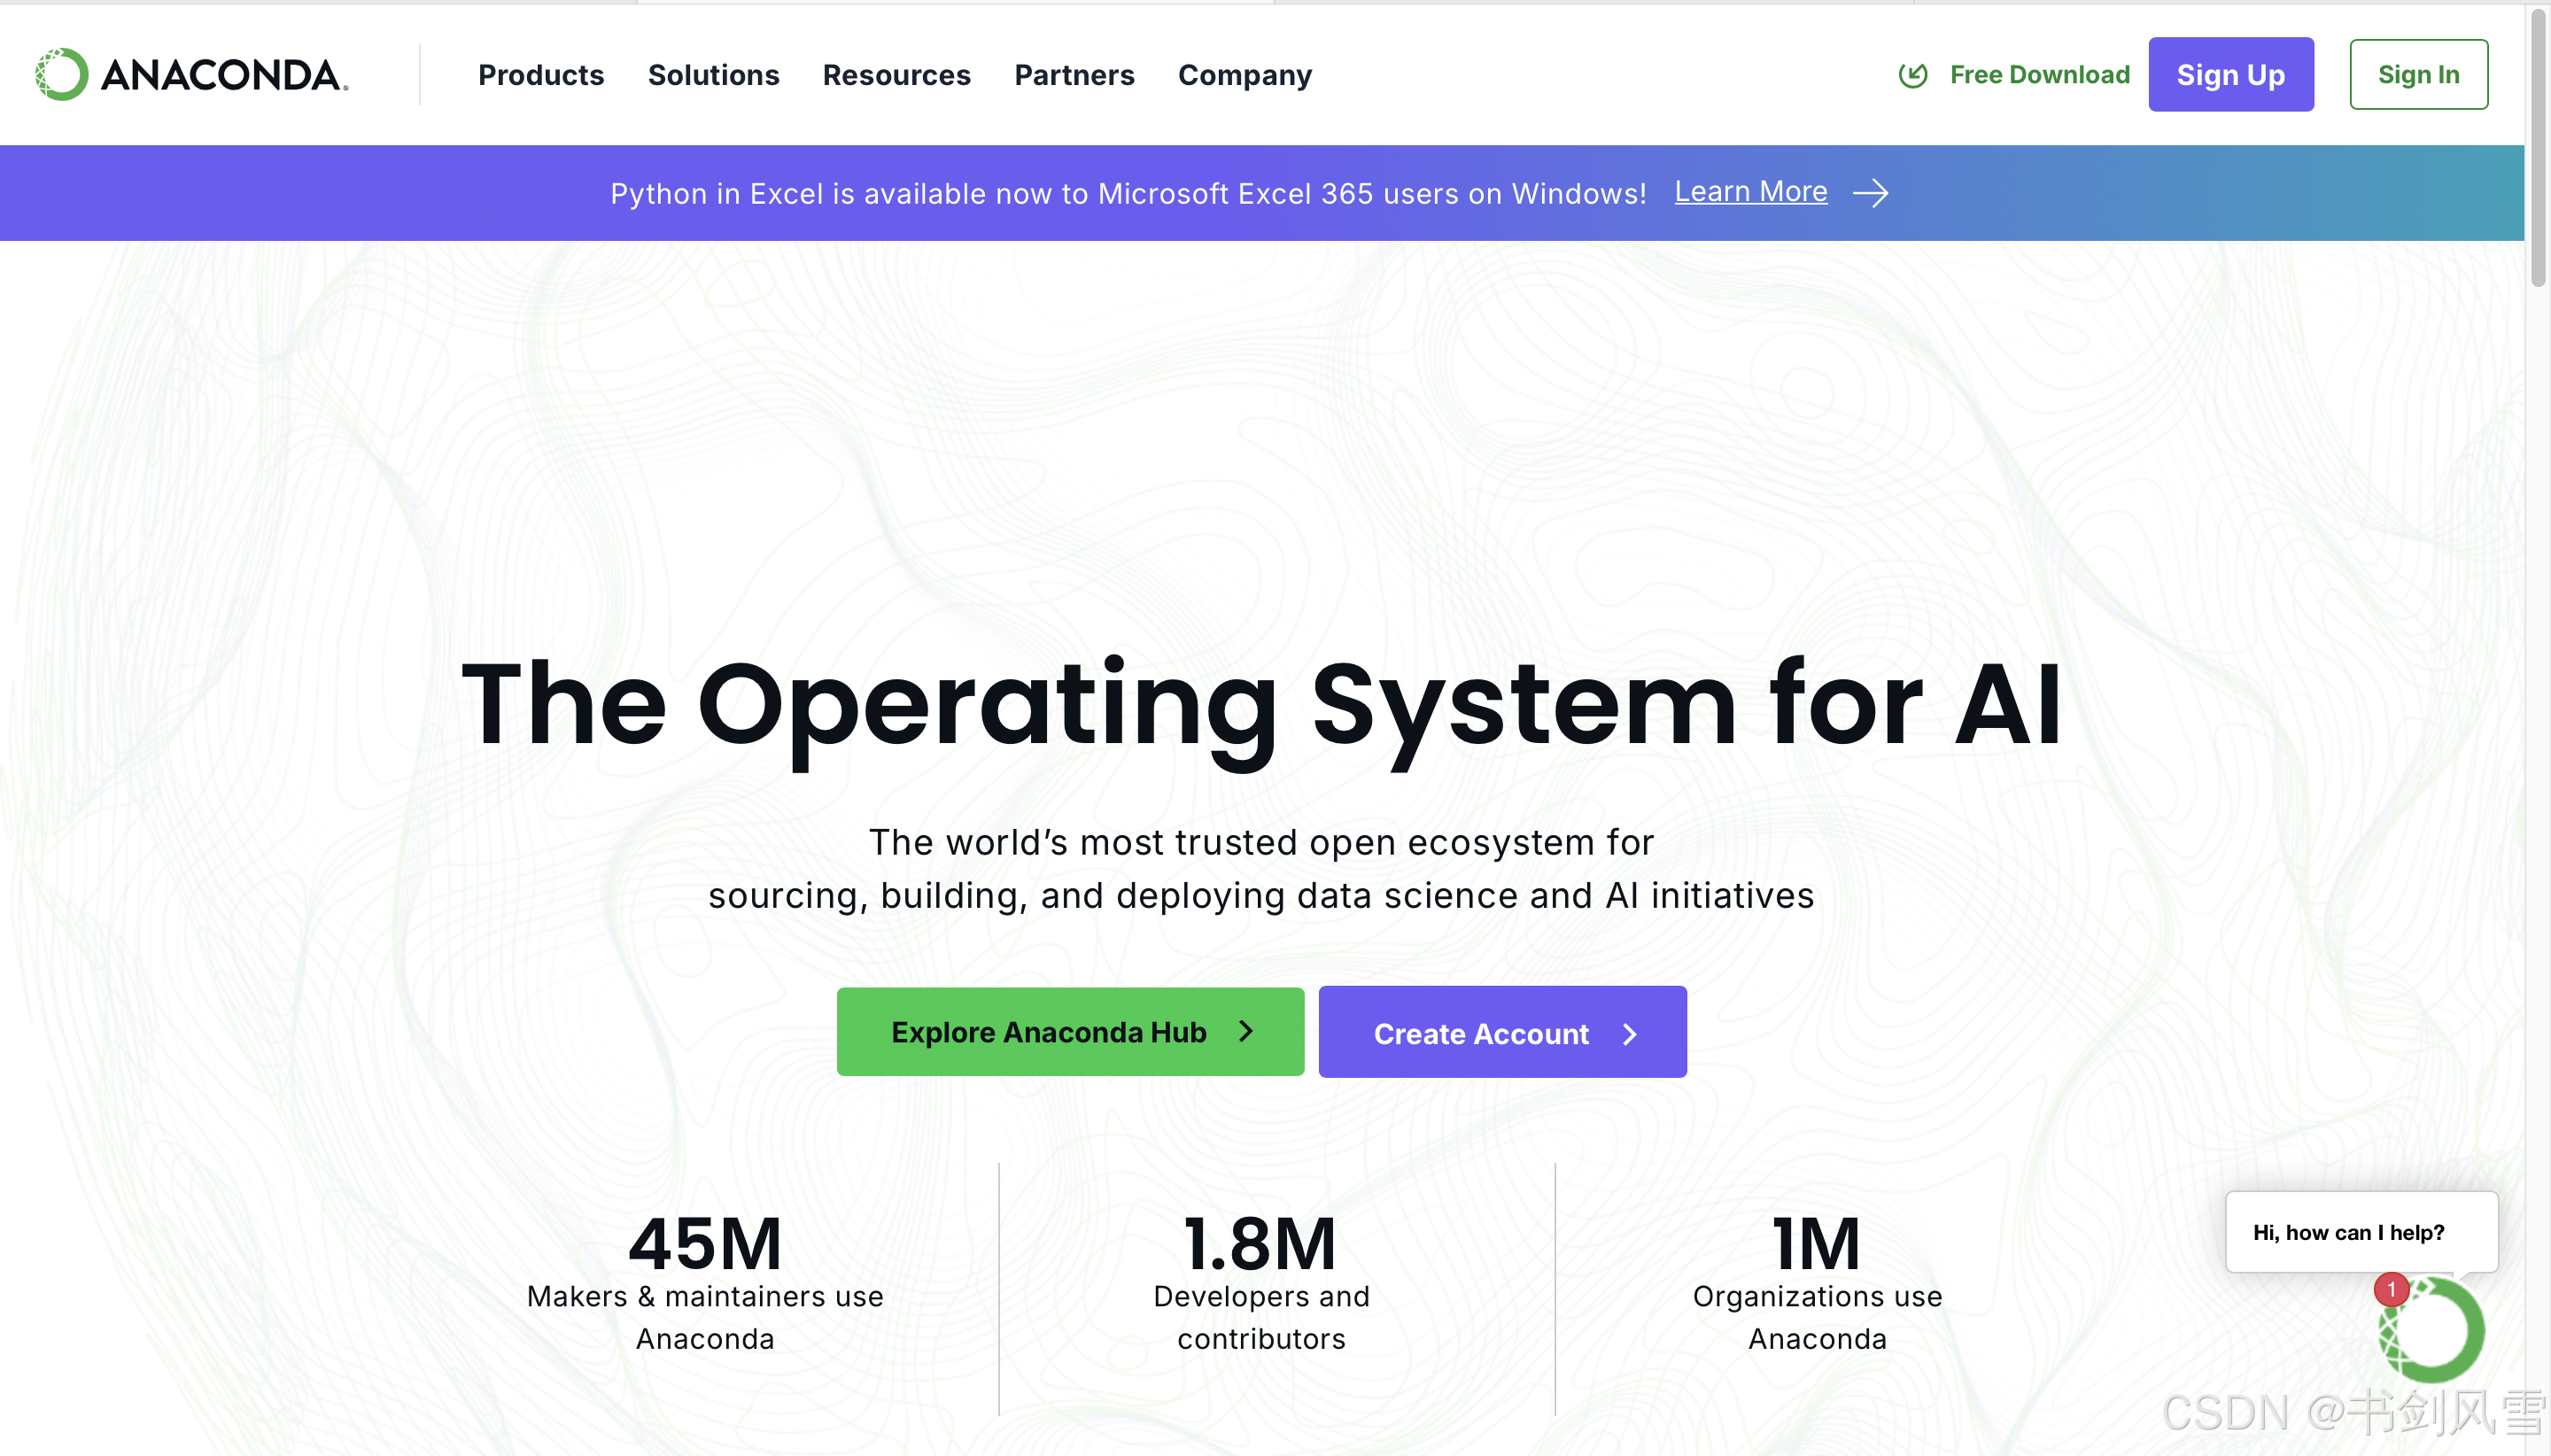Viewport: 2551px width, 1456px height.
Task: Expand the Resources menu
Action: pos(896,75)
